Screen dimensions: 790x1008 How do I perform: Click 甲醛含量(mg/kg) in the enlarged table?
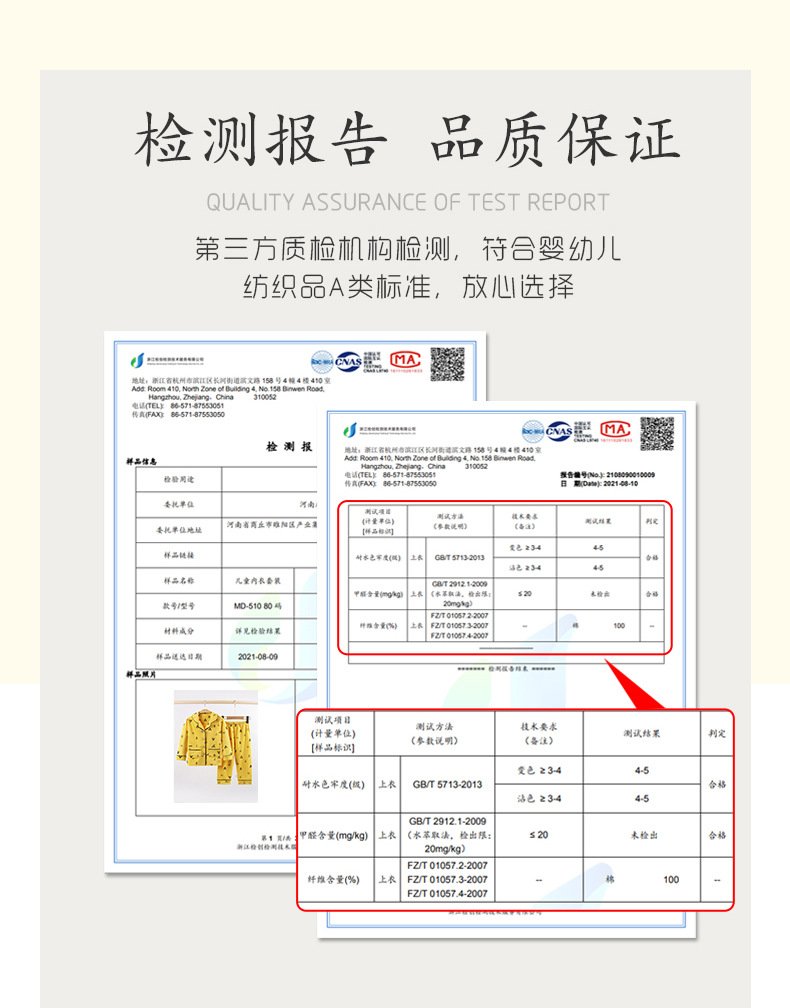pyautogui.click(x=334, y=835)
